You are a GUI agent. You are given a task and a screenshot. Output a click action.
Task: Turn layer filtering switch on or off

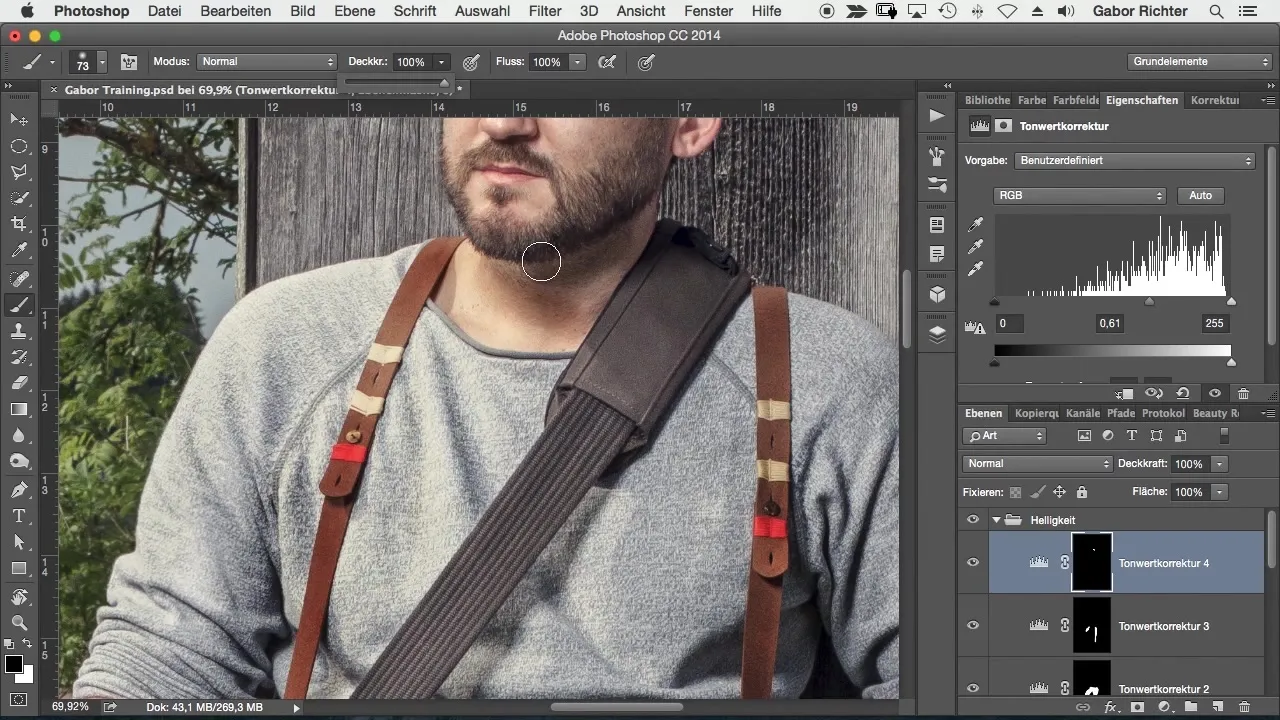pyautogui.click(x=1225, y=436)
